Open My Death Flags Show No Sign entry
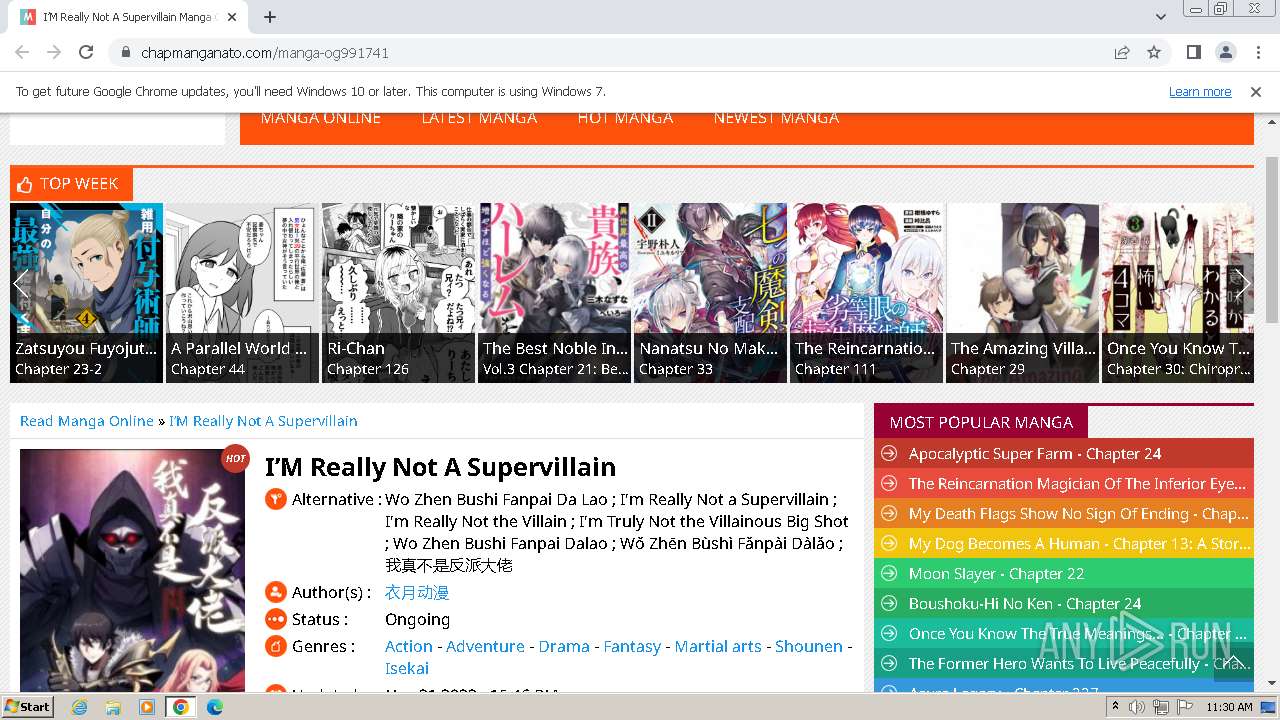 click(x=1078, y=513)
